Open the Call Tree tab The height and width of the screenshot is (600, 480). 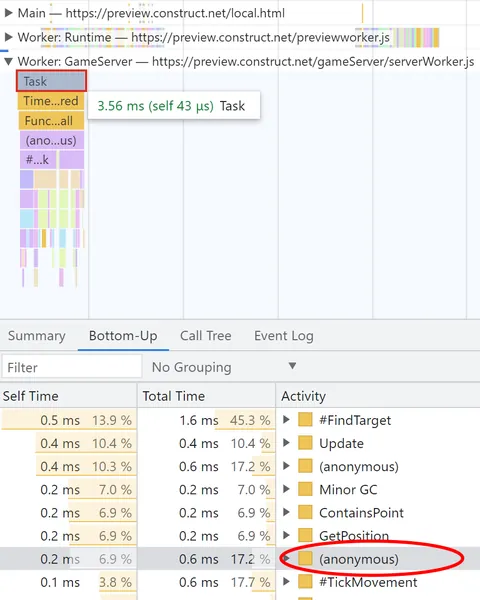pyautogui.click(x=206, y=336)
